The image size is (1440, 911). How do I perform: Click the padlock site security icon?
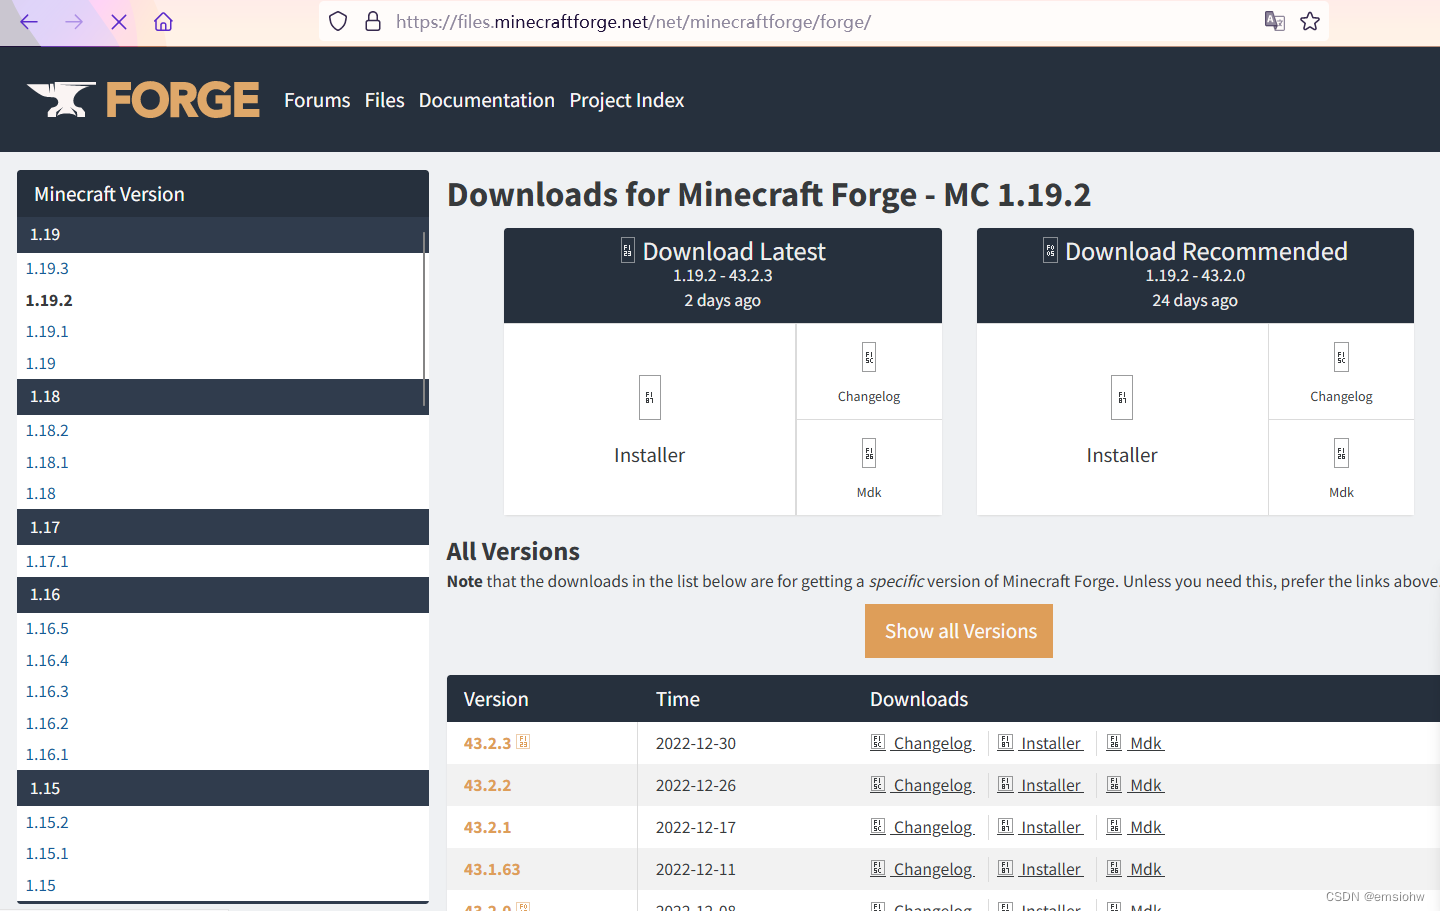(373, 22)
